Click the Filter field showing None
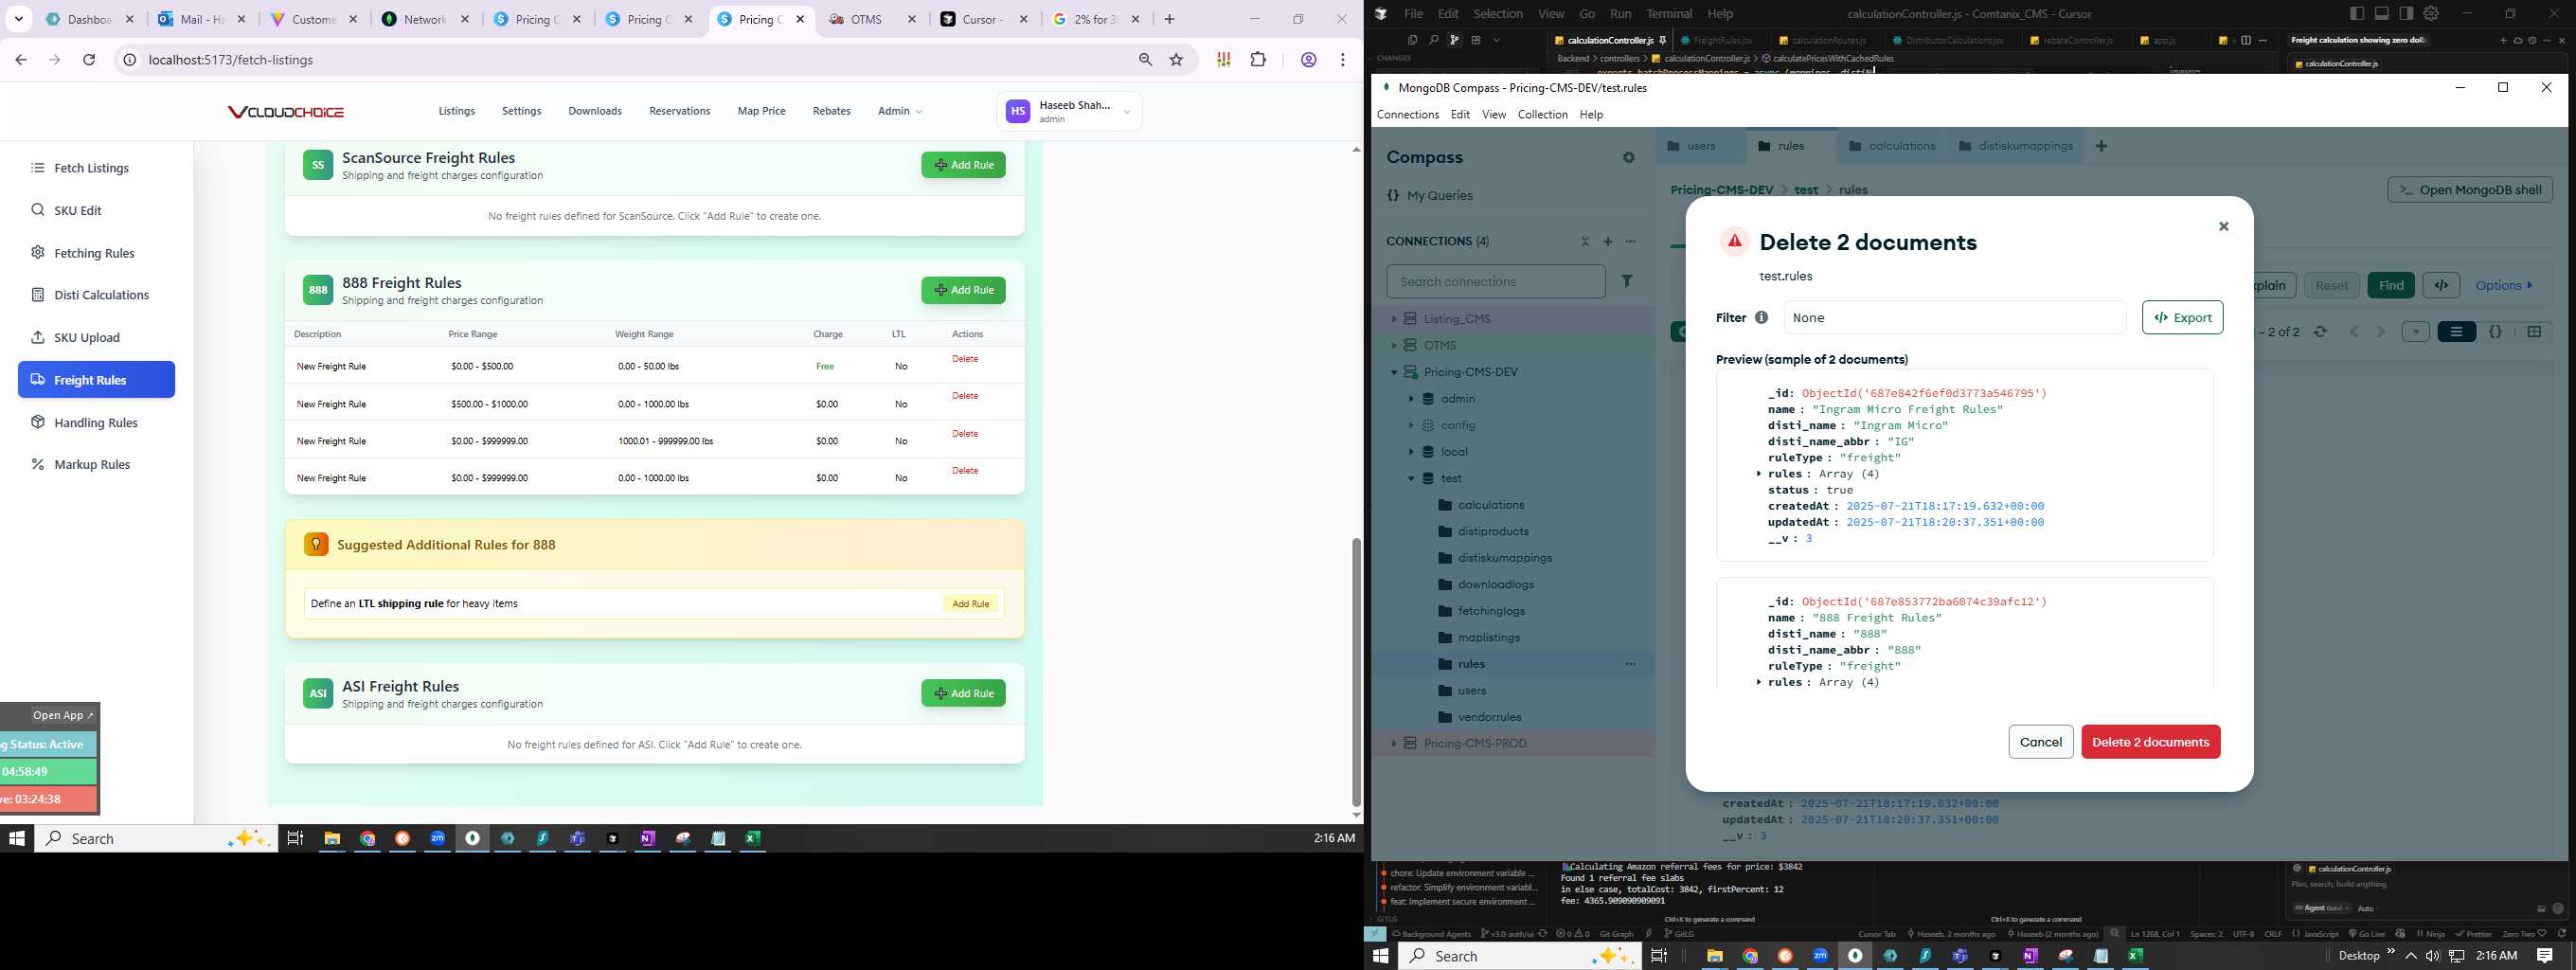The width and height of the screenshot is (2576, 970). pos(1954,318)
